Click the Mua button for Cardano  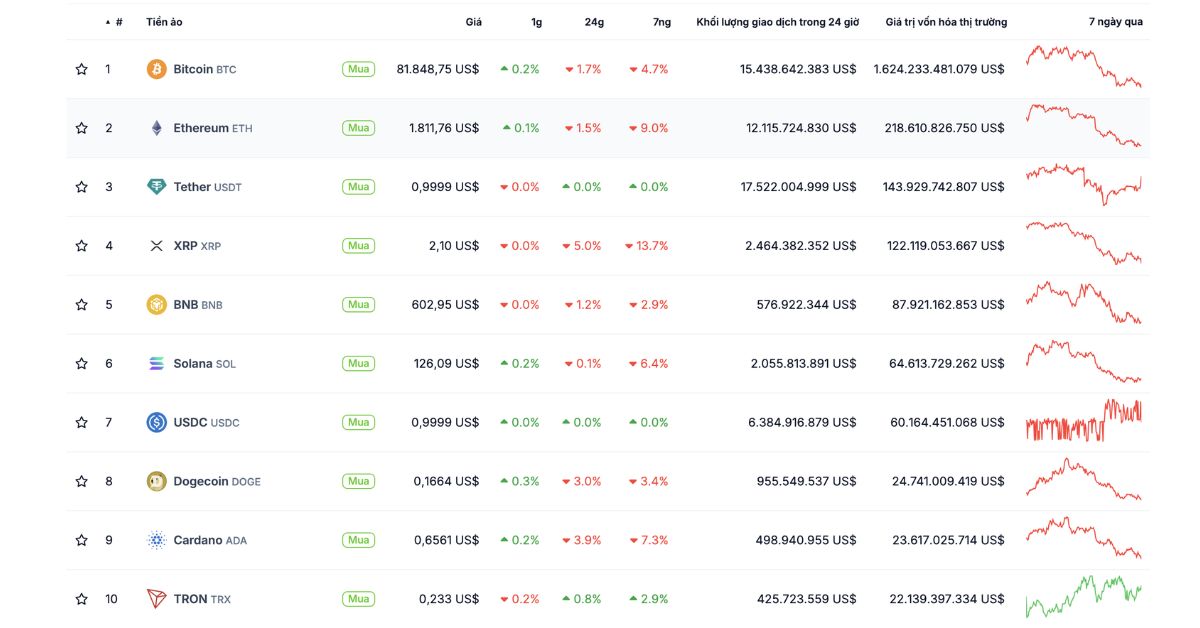click(358, 540)
